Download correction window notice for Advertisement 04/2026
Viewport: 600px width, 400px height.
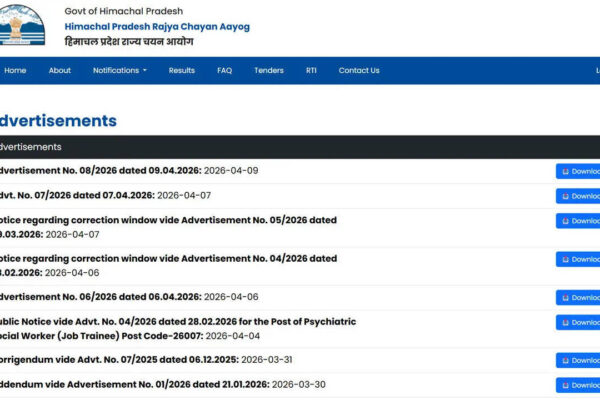[x=579, y=259]
